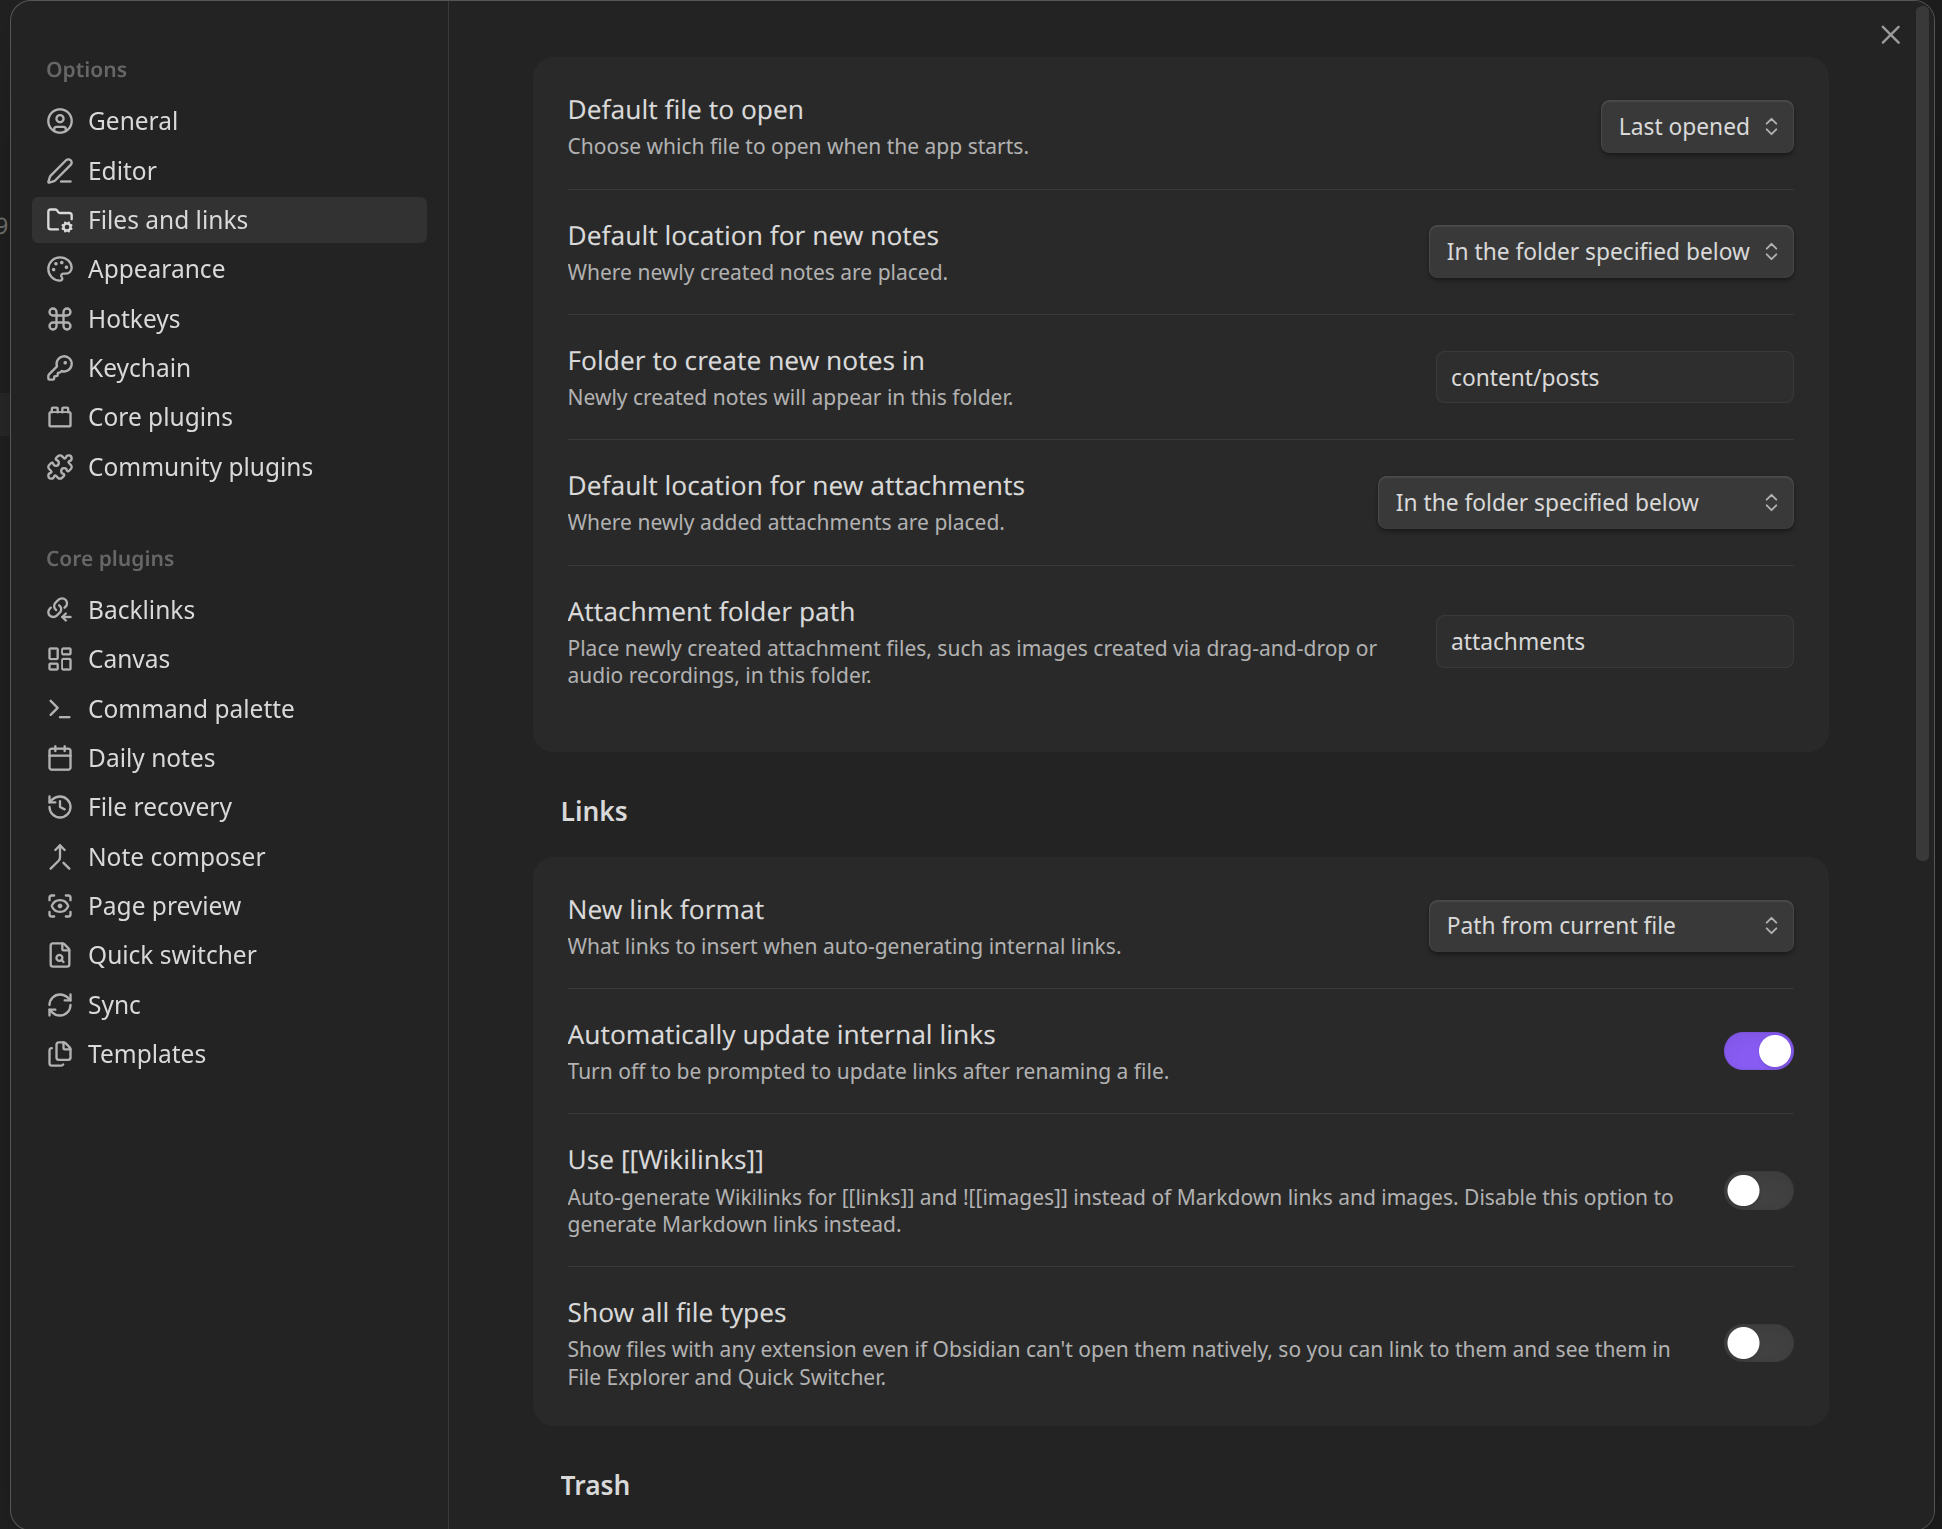Click the Attachment folder path field
This screenshot has width=1942, height=1529.
[1613, 642]
